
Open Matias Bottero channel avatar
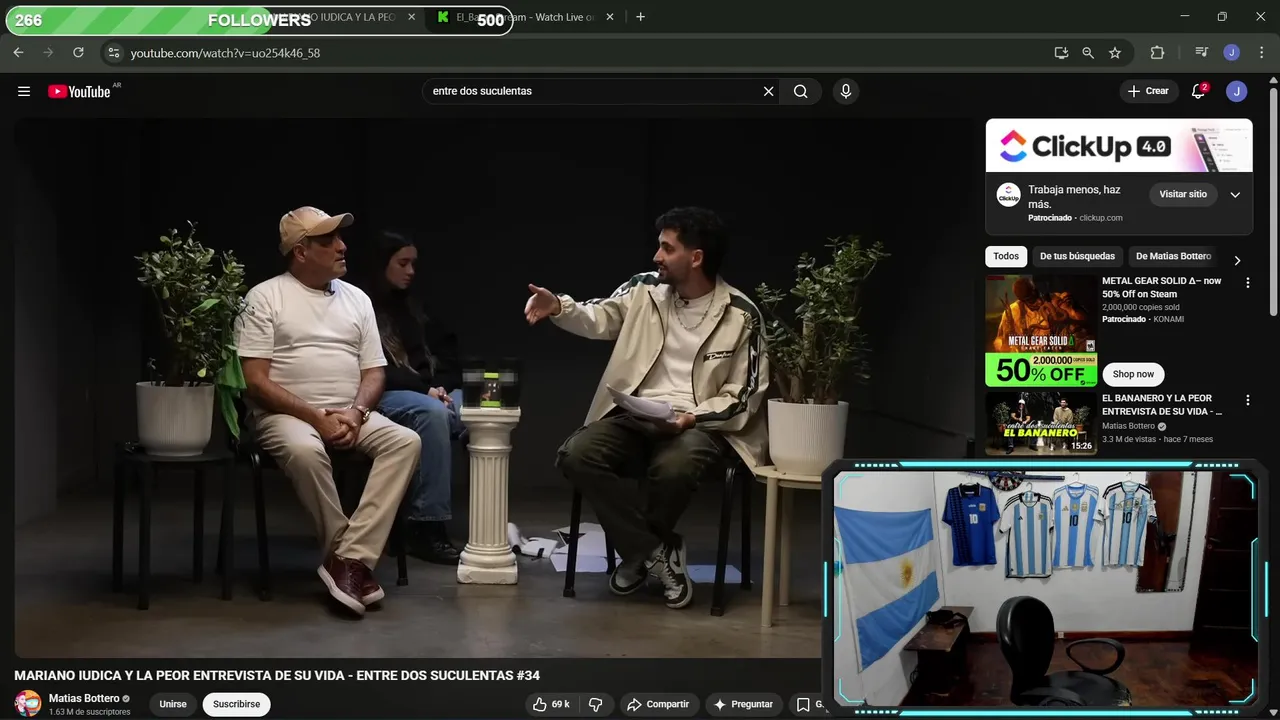[28, 703]
